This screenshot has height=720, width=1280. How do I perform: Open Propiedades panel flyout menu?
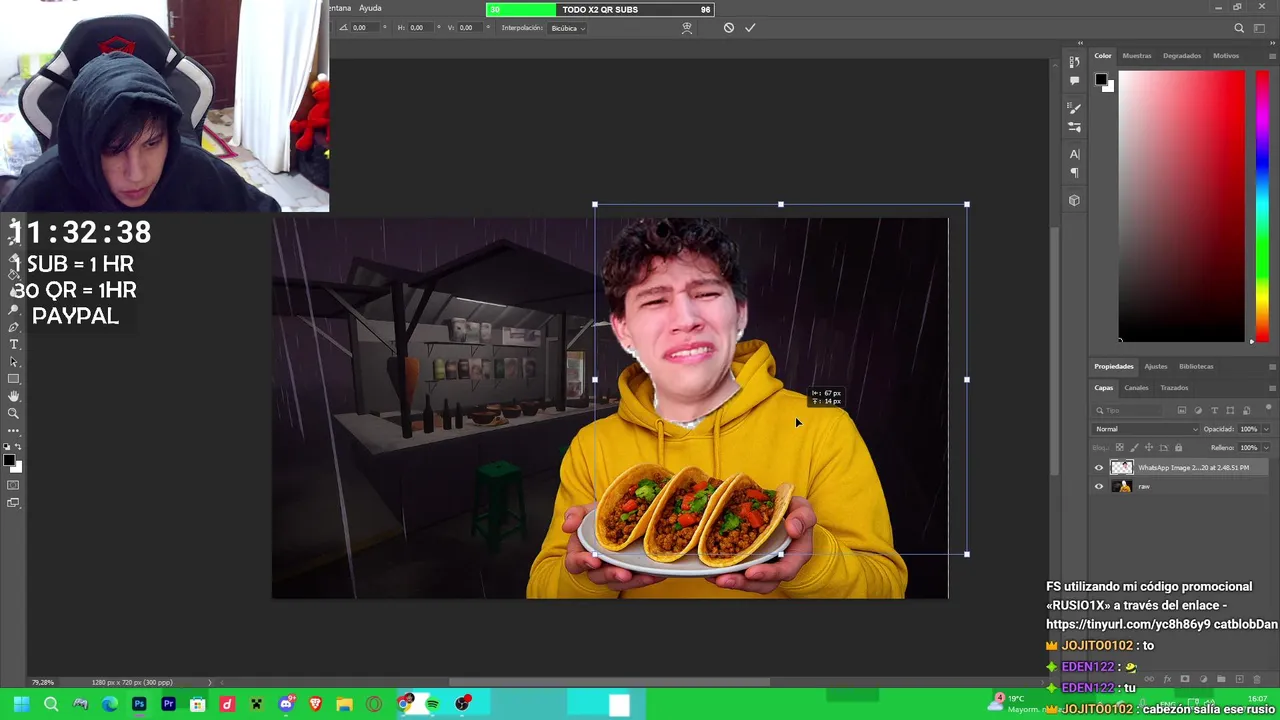1272,366
